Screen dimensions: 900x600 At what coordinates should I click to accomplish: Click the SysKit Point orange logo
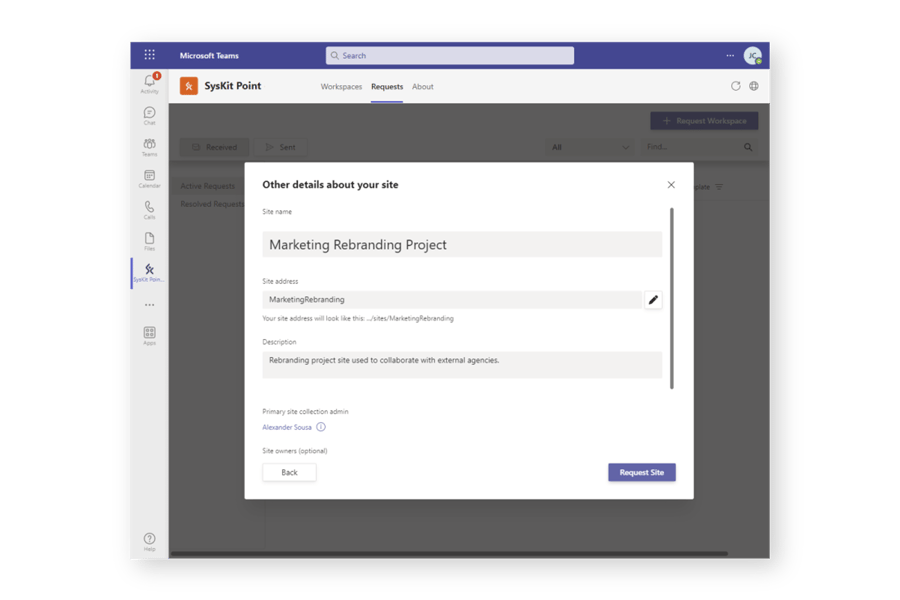coord(189,86)
